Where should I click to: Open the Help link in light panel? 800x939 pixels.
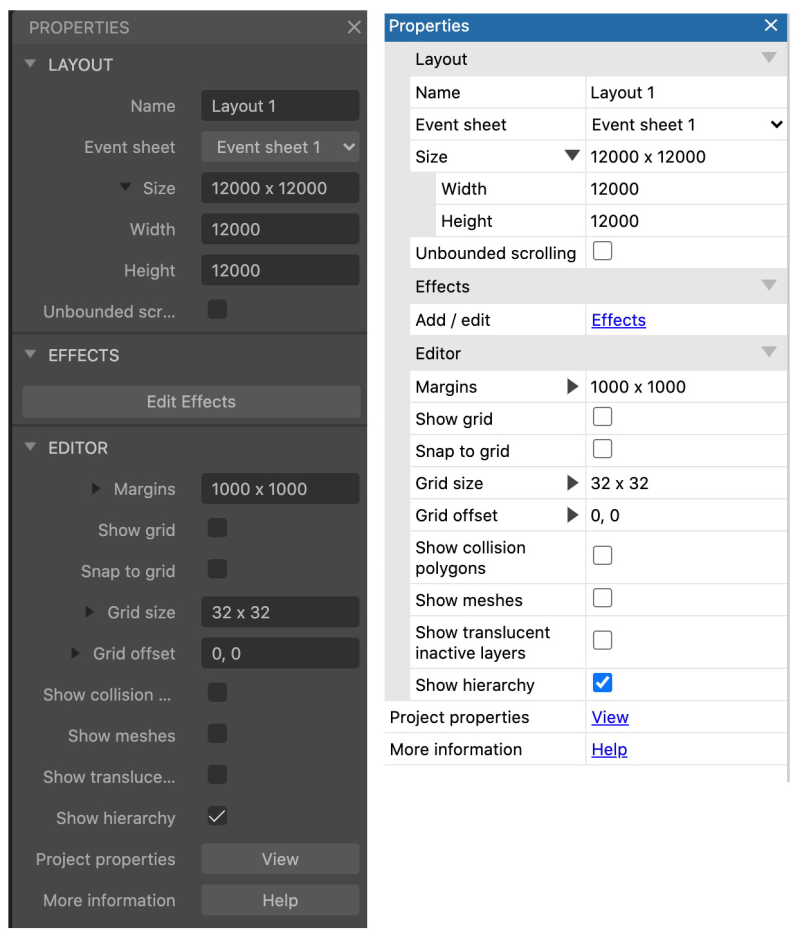tap(610, 750)
